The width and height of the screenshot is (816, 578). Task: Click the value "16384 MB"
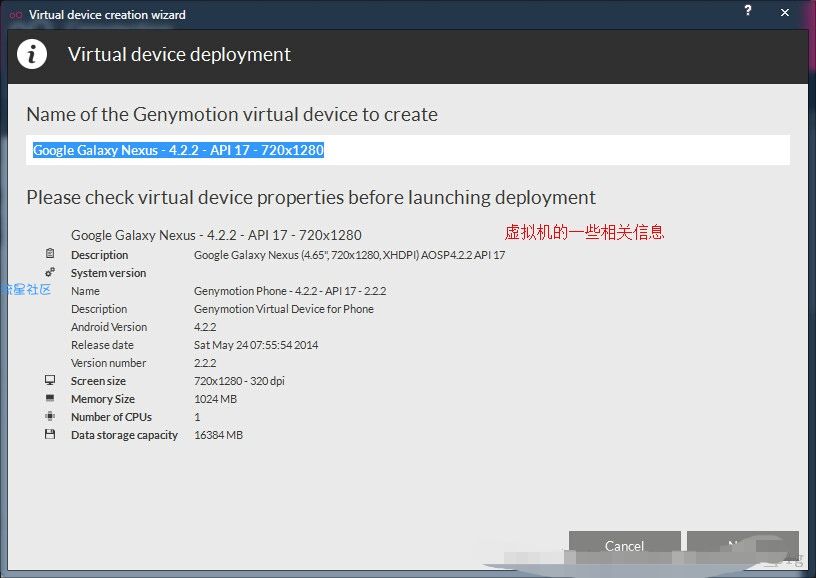(218, 435)
